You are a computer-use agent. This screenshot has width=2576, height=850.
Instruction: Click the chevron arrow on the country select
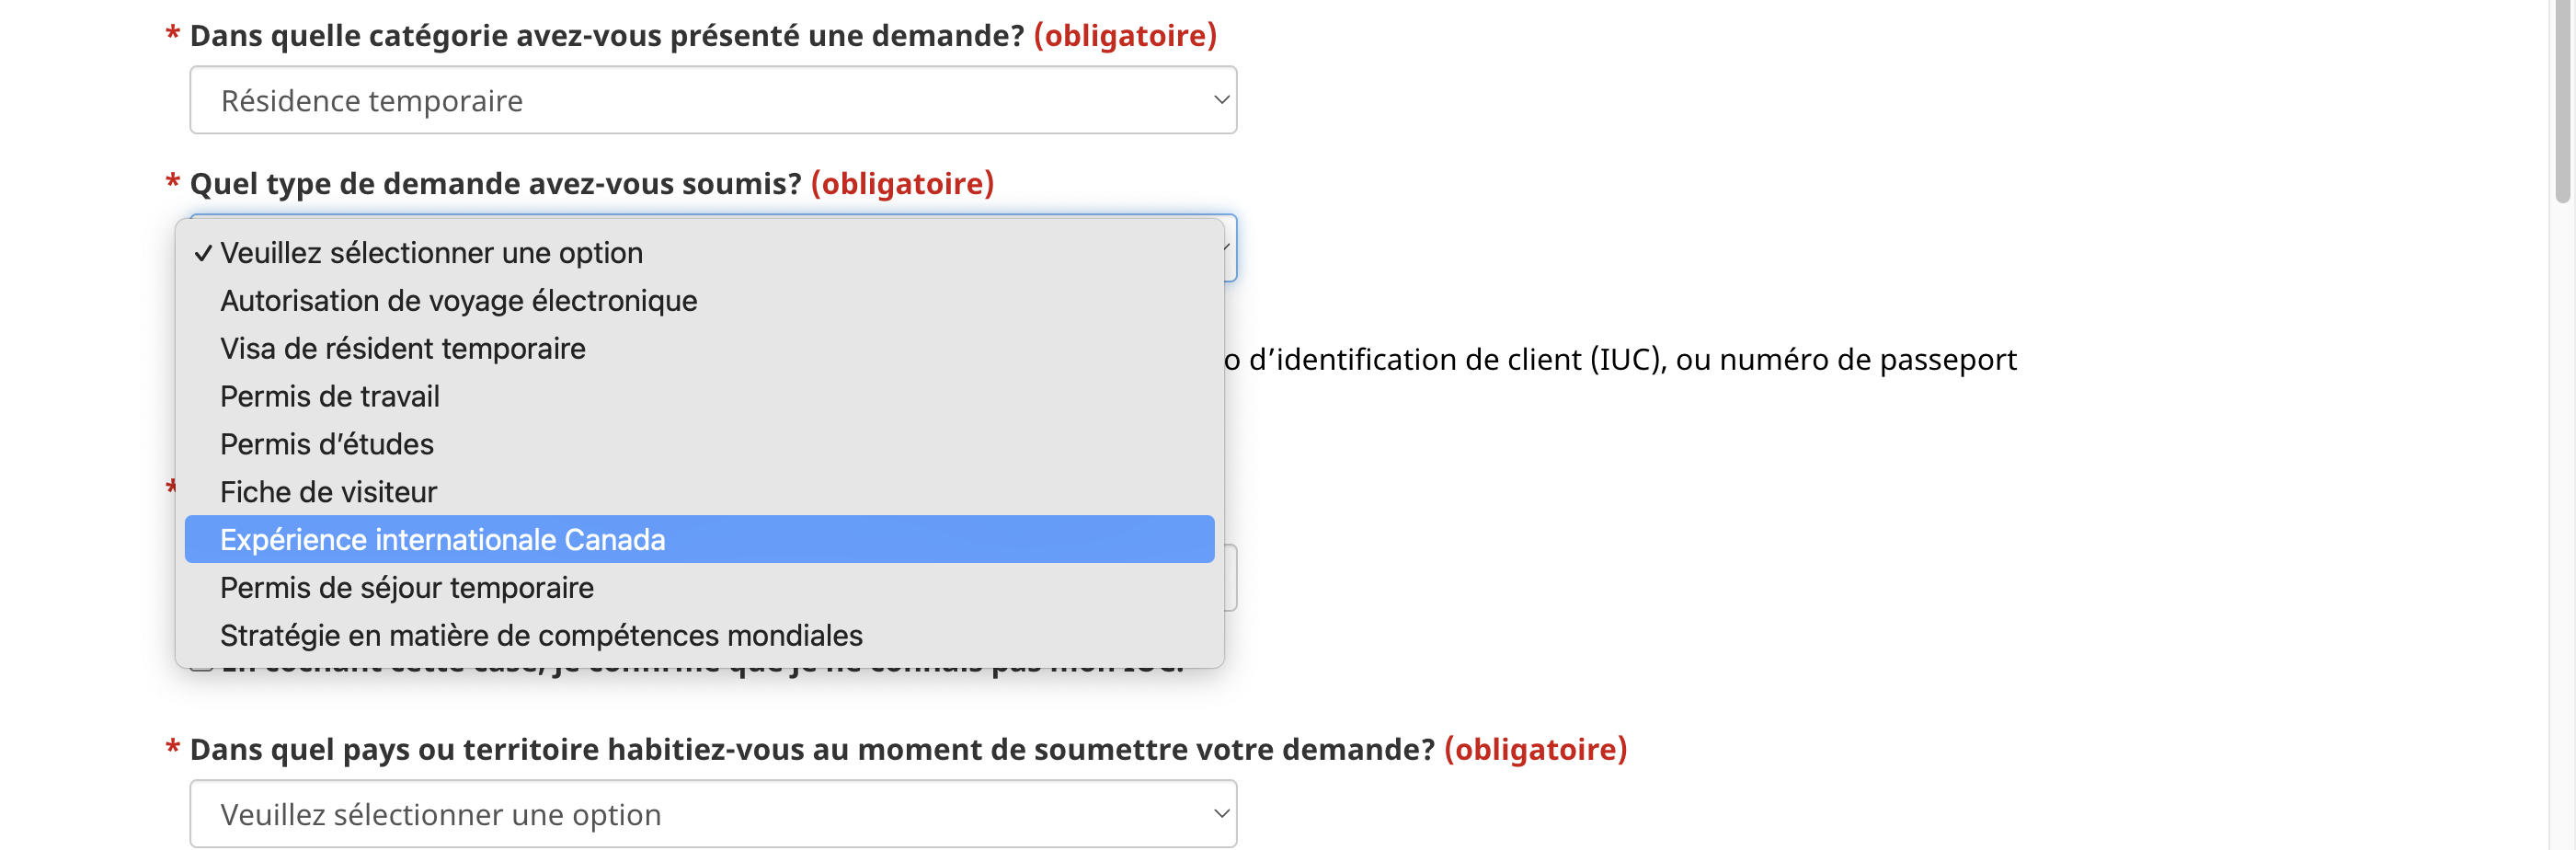[1220, 814]
